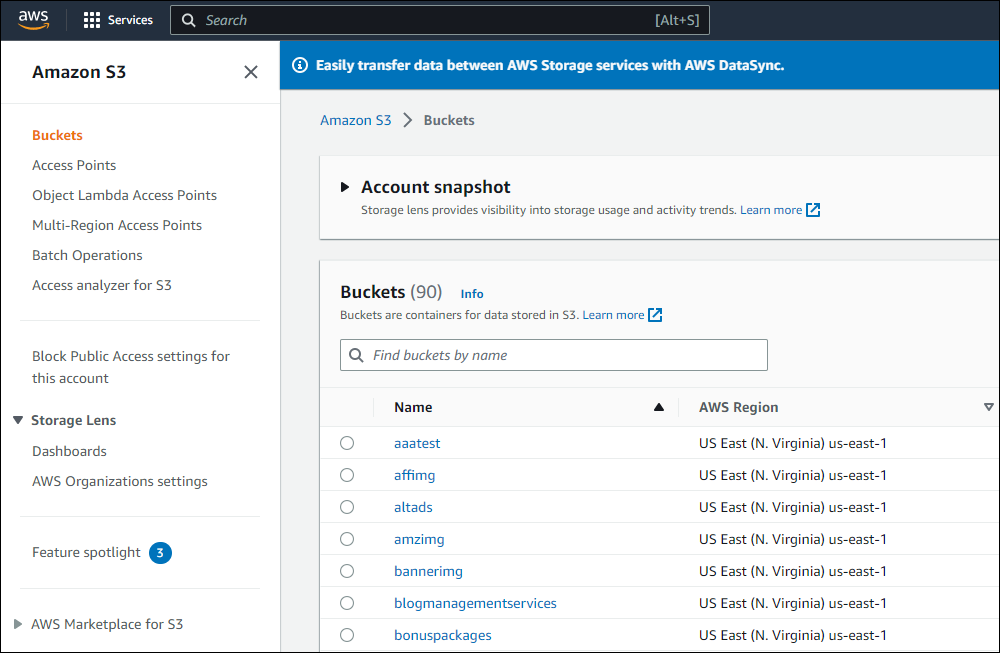The width and height of the screenshot is (1000, 653).
Task: Click the Buckets breadcrumb text
Action: [x=449, y=121]
